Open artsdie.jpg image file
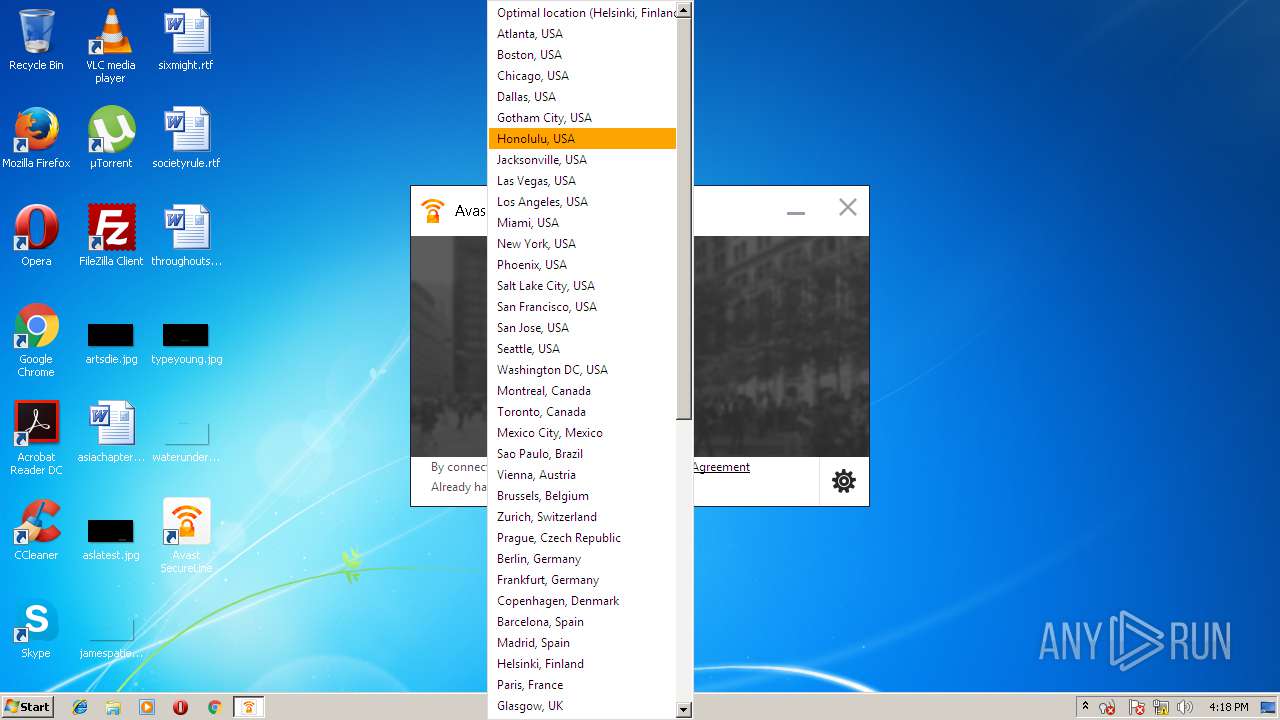The height and width of the screenshot is (720, 1280). 111,342
